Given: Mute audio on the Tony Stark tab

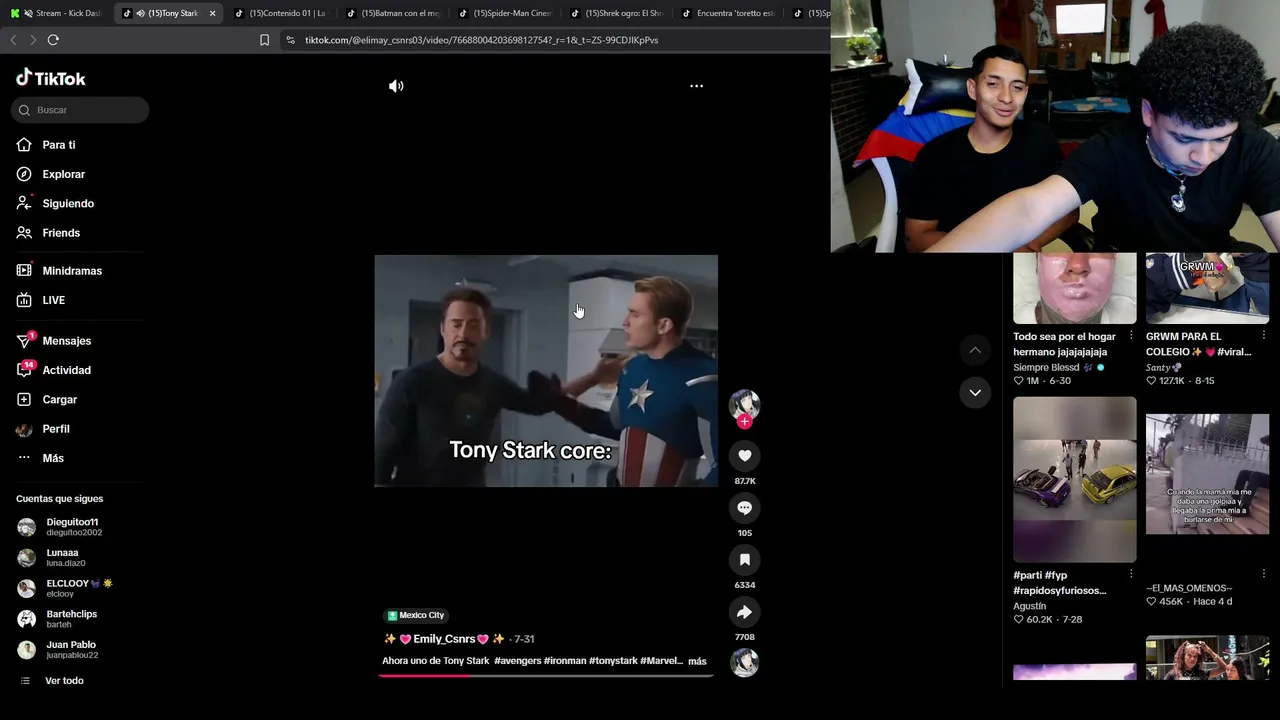Looking at the screenshot, I should [140, 13].
